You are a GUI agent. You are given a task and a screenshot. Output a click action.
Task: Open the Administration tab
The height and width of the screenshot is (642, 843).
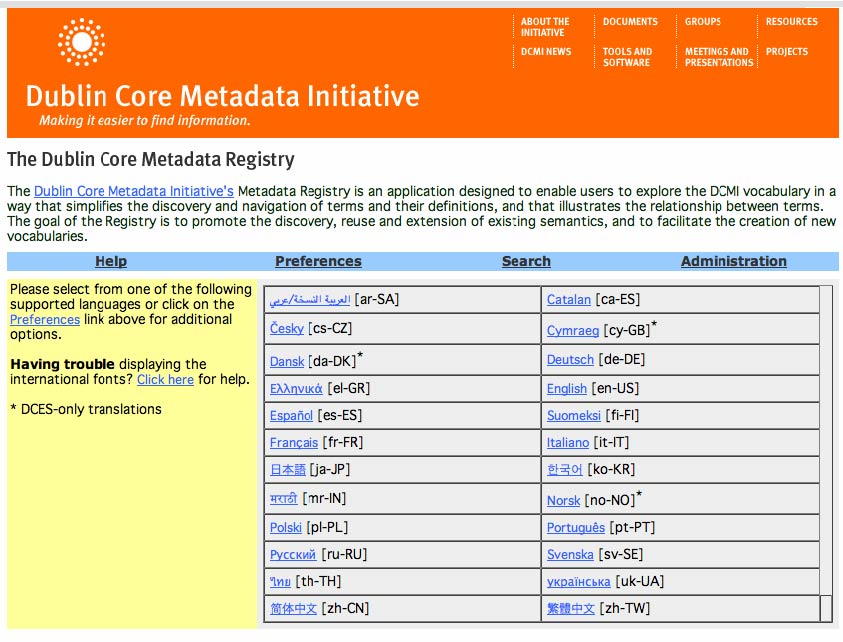[733, 261]
